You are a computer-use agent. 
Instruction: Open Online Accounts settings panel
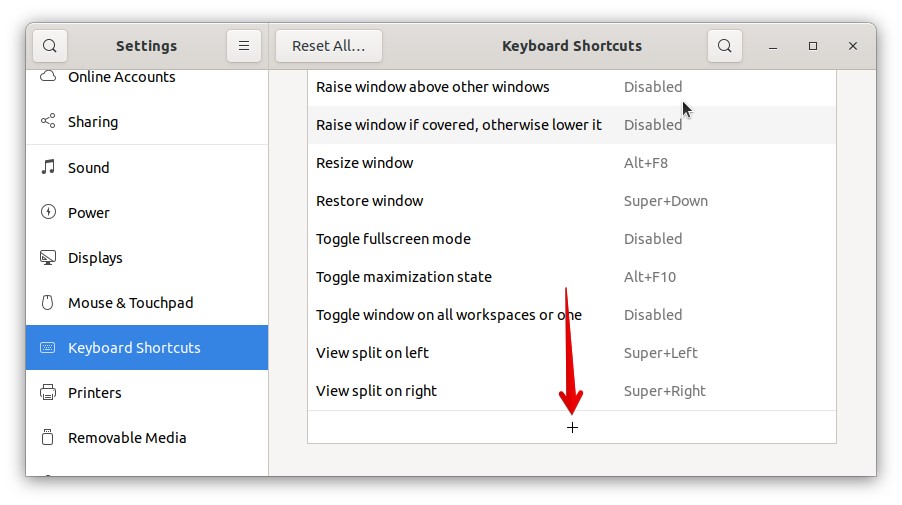tap(121, 78)
